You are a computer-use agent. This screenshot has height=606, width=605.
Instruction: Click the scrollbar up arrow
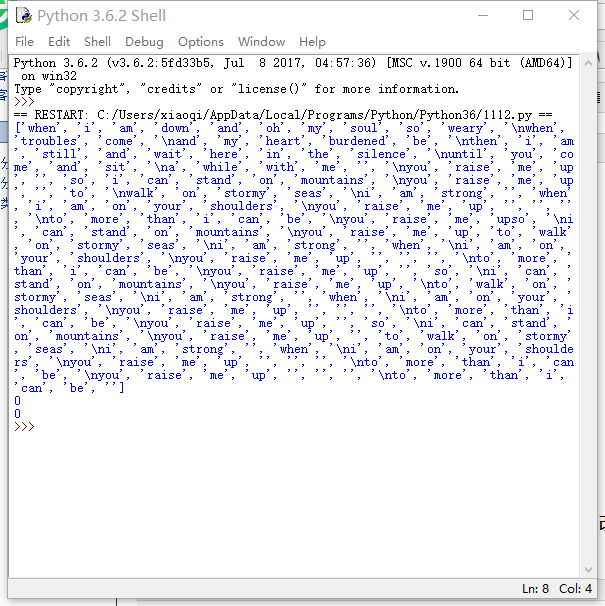tap(588, 63)
